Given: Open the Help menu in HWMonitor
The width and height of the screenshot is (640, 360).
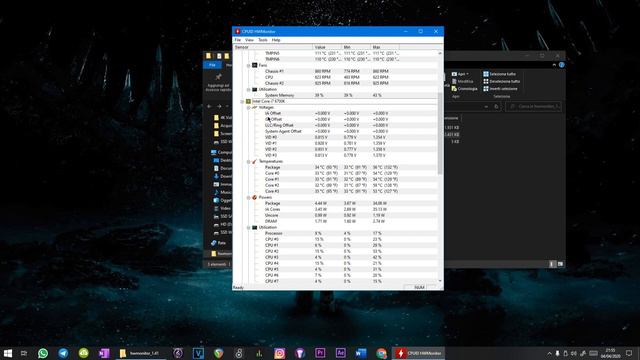Looking at the screenshot, I should (276, 40).
